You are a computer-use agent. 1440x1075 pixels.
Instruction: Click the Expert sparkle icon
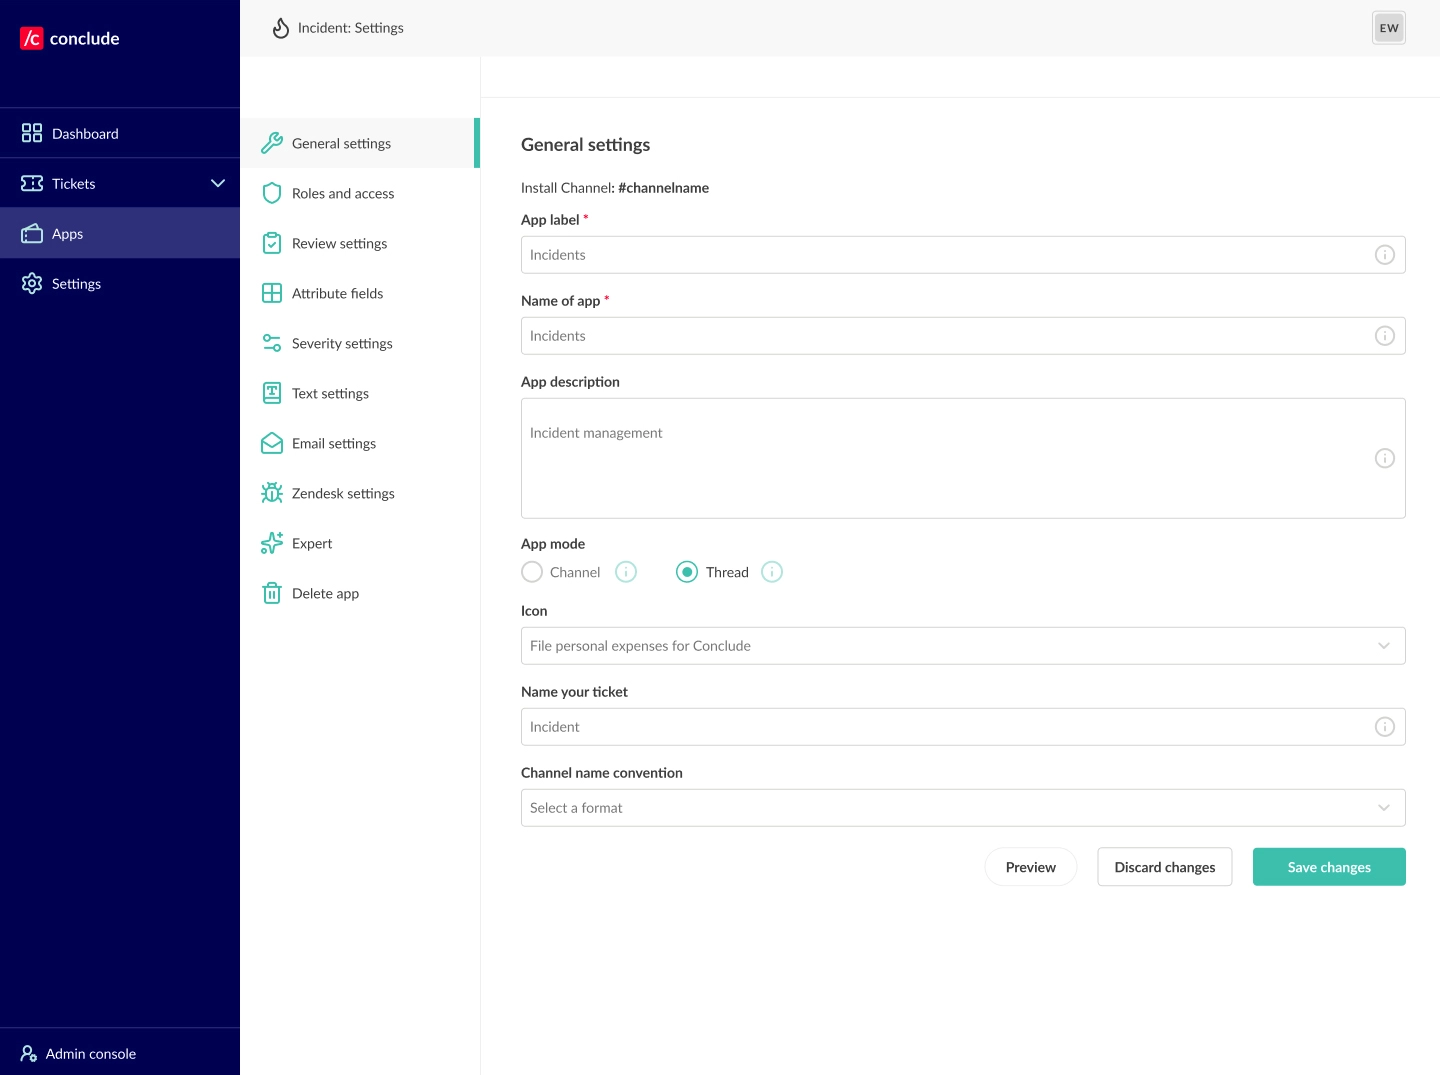click(271, 543)
